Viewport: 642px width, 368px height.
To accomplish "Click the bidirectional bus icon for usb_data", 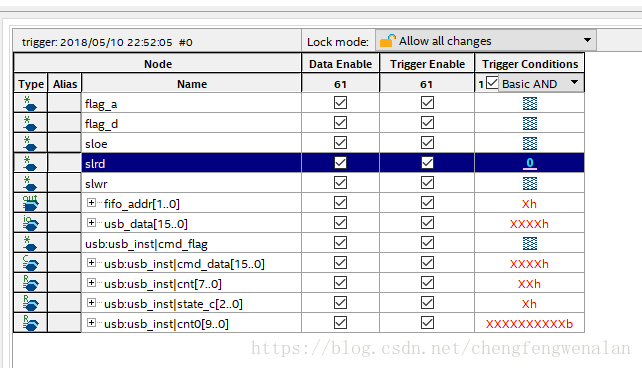I will click(x=30, y=223).
